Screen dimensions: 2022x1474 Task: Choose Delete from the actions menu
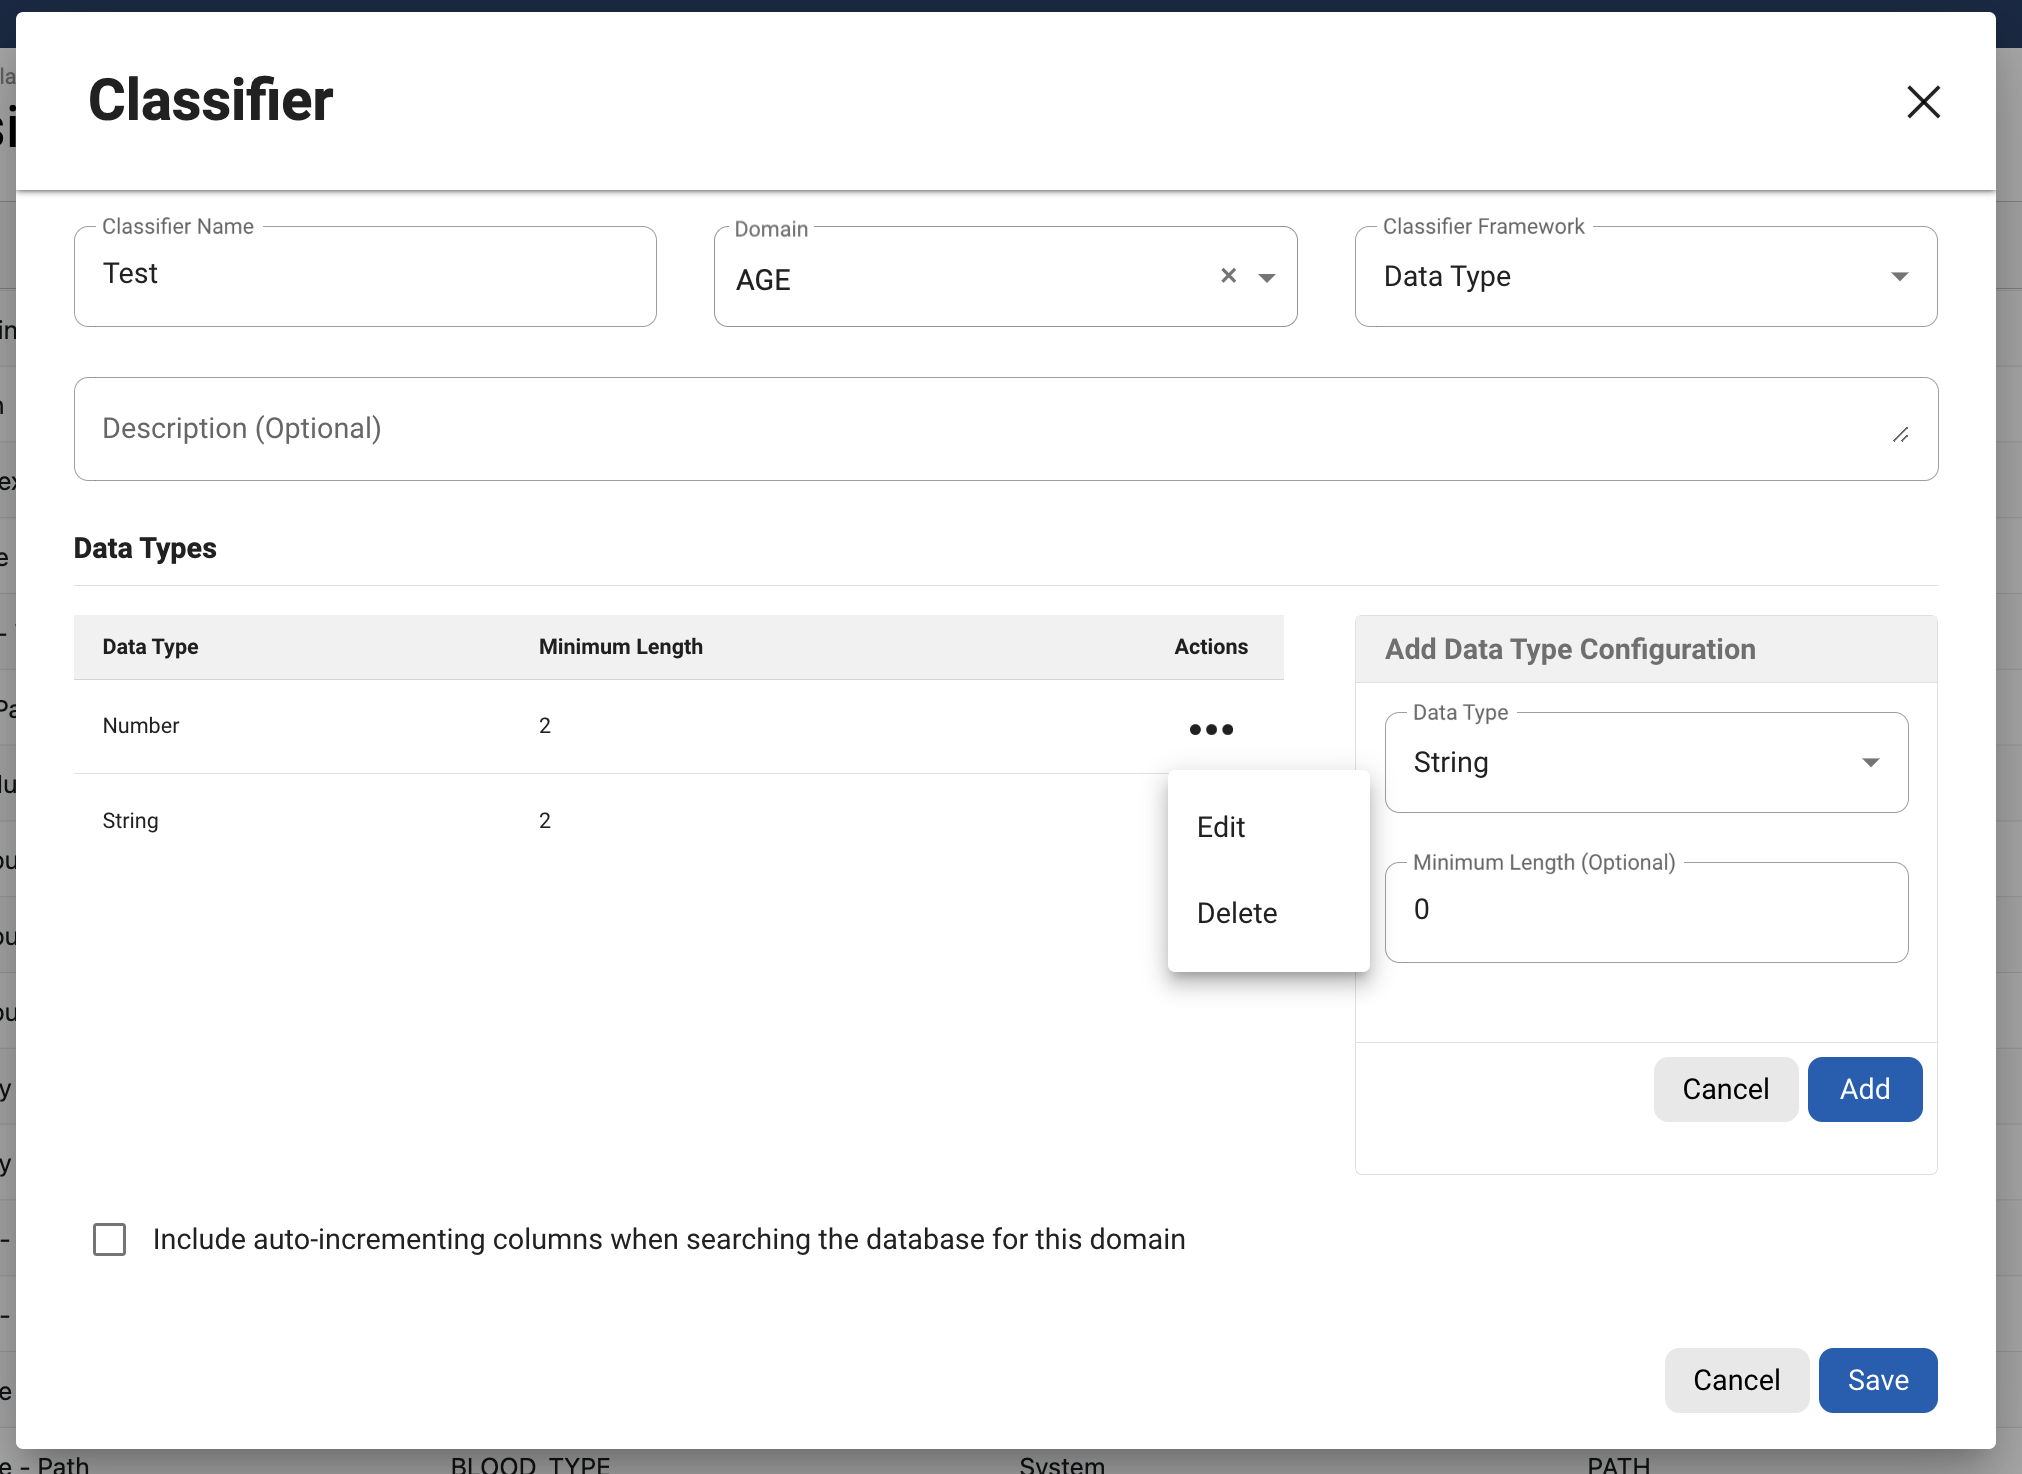1236,913
